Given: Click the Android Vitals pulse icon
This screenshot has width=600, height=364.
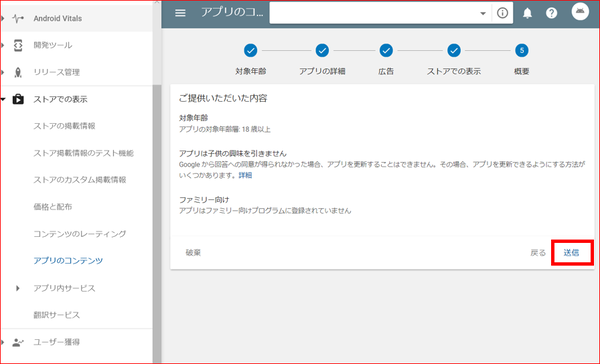Looking at the screenshot, I should coord(18,18).
